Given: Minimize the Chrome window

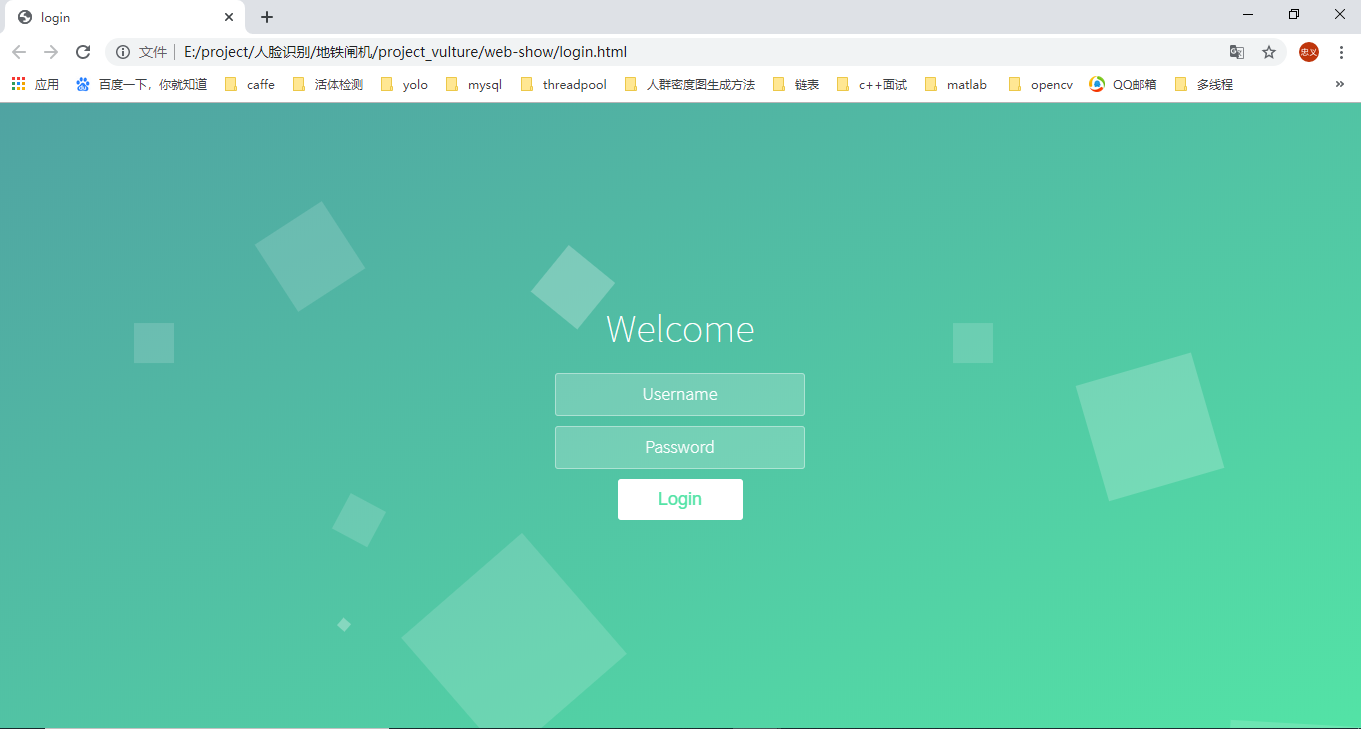Looking at the screenshot, I should click(1248, 14).
